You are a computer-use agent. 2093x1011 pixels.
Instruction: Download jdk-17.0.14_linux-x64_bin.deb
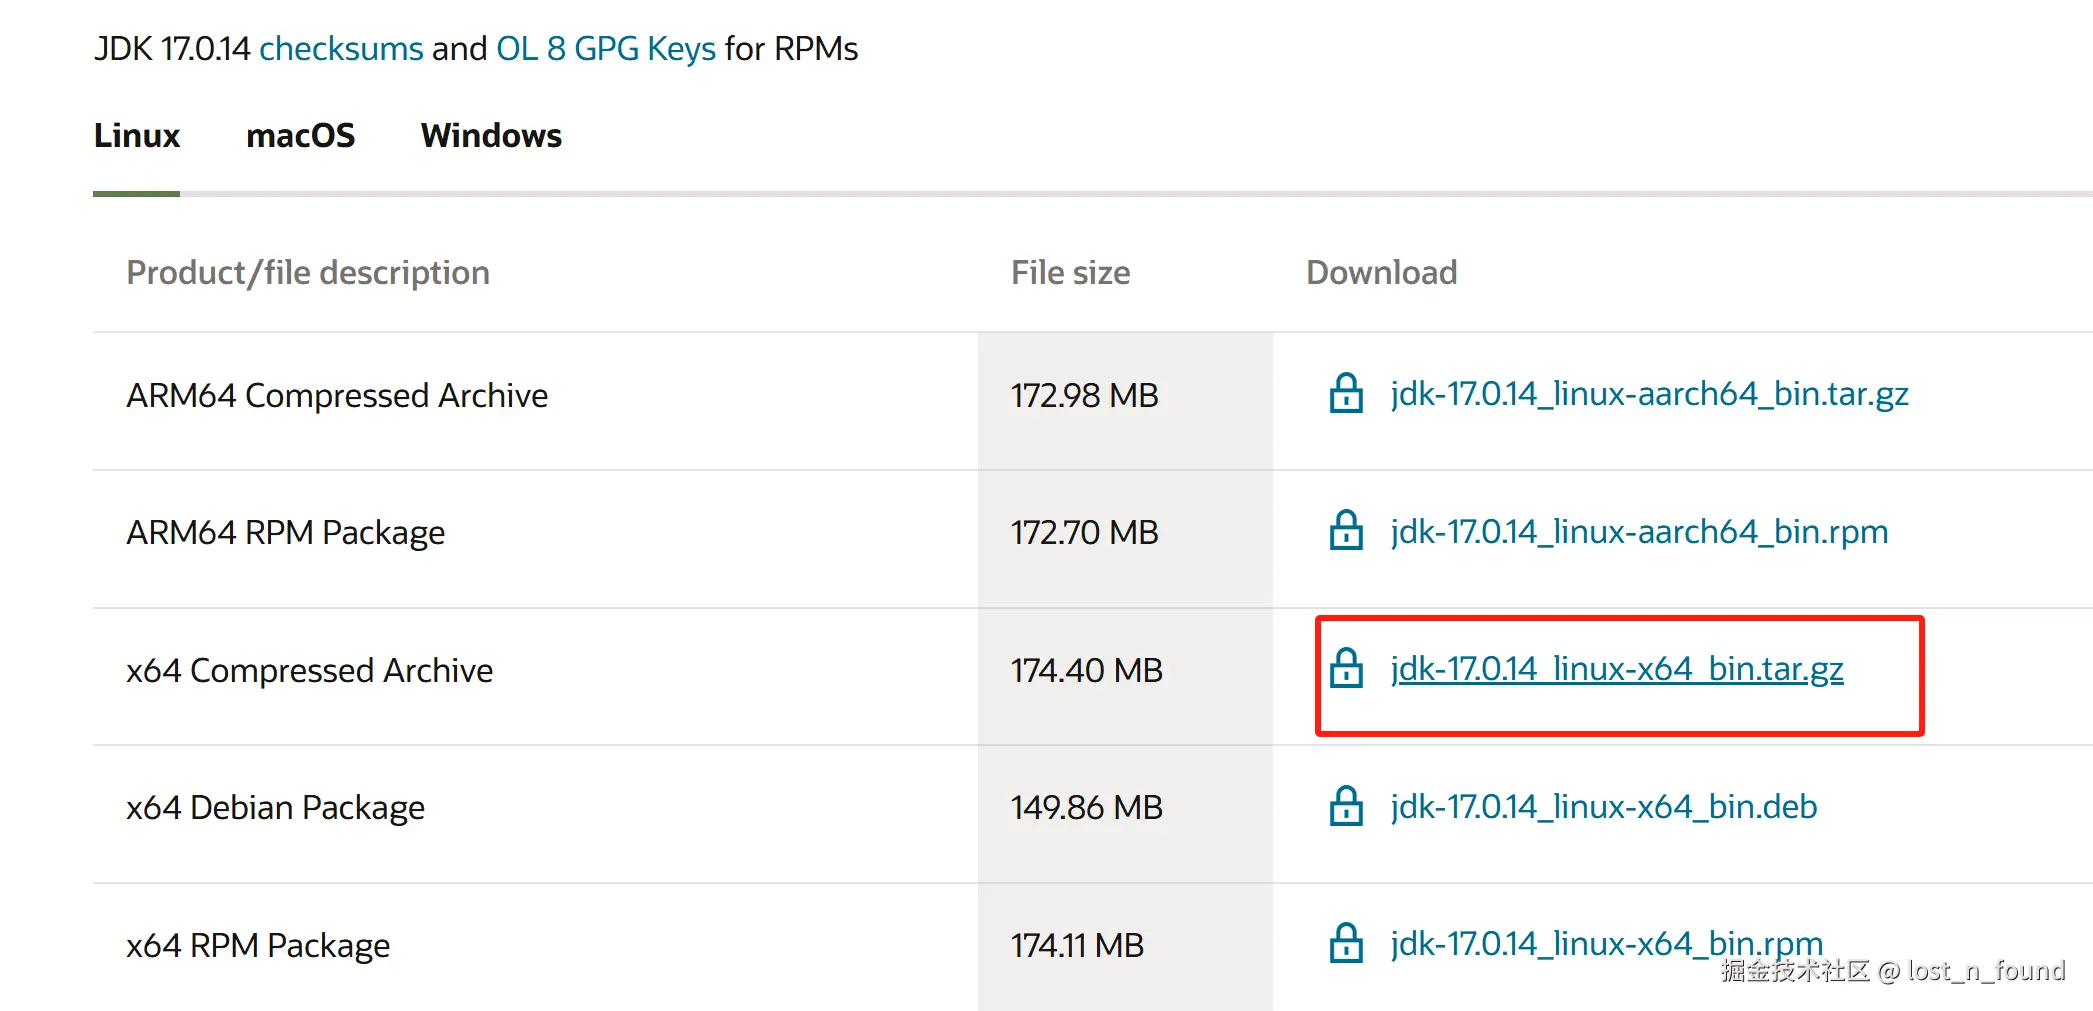coord(1603,806)
